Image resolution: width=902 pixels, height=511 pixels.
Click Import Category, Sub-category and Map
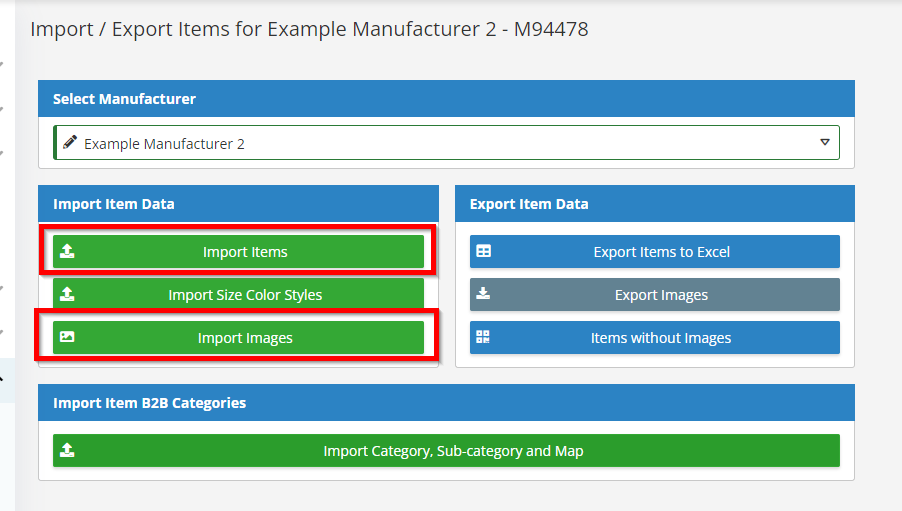446,451
